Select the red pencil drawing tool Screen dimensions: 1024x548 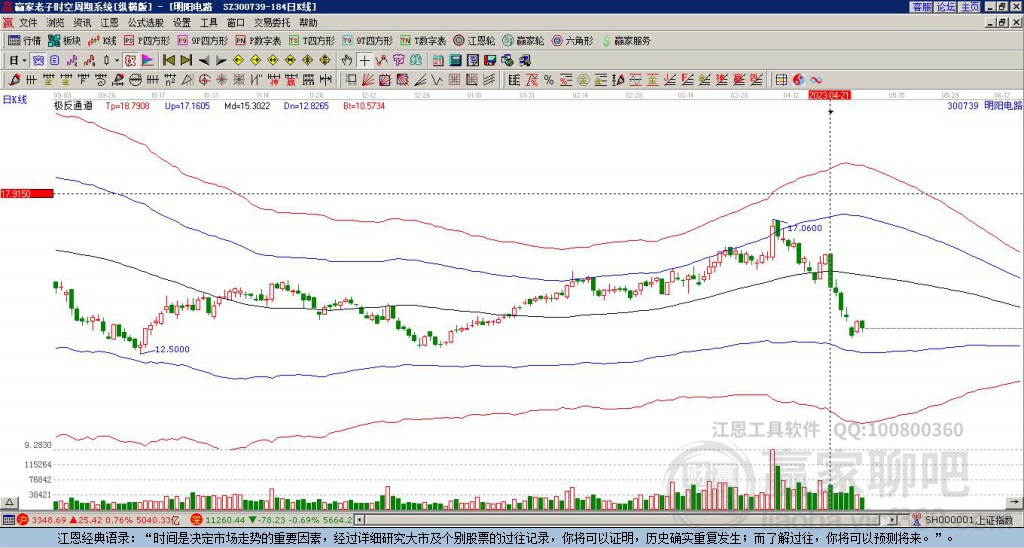click(x=14, y=80)
